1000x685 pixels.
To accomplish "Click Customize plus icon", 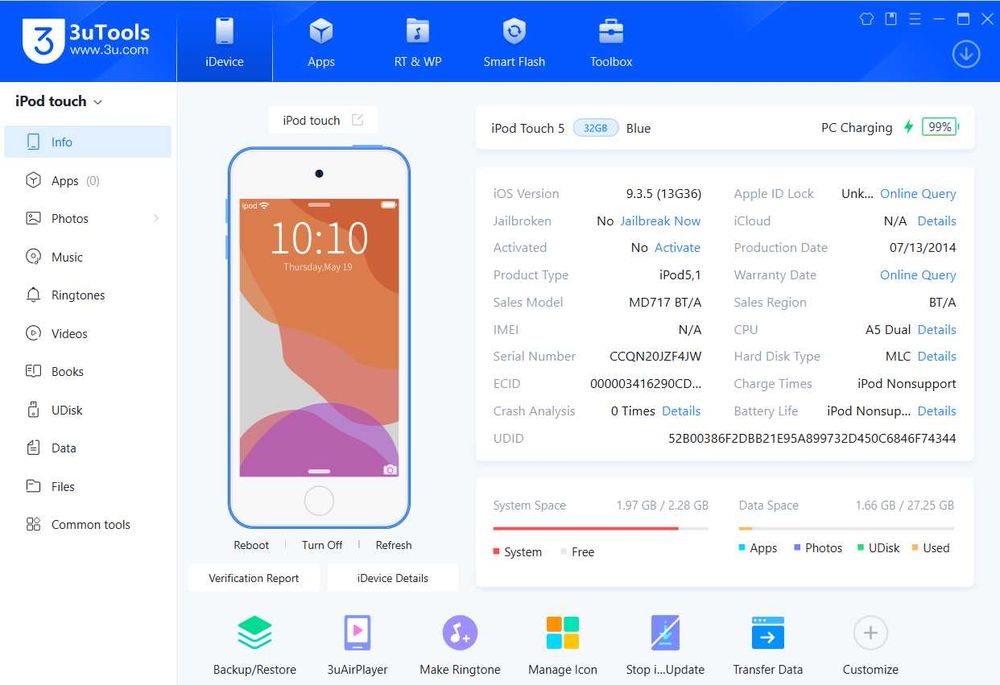I will [x=871, y=633].
